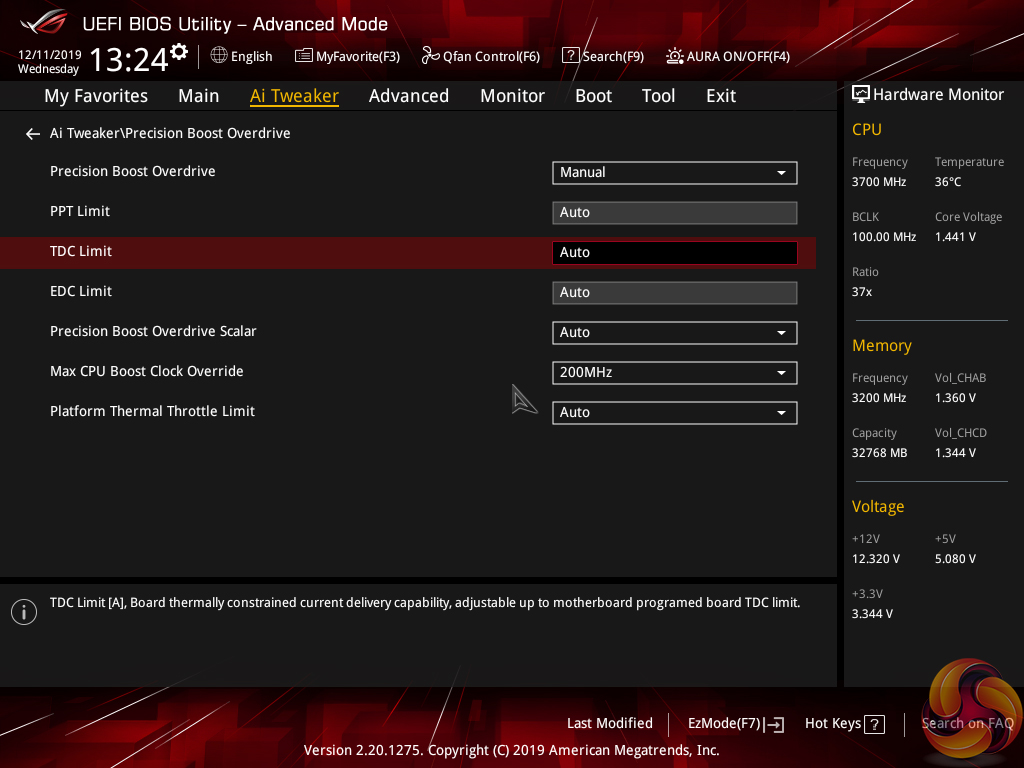Click the Hot Keys question mark icon
The image size is (1024, 768).
(874, 724)
